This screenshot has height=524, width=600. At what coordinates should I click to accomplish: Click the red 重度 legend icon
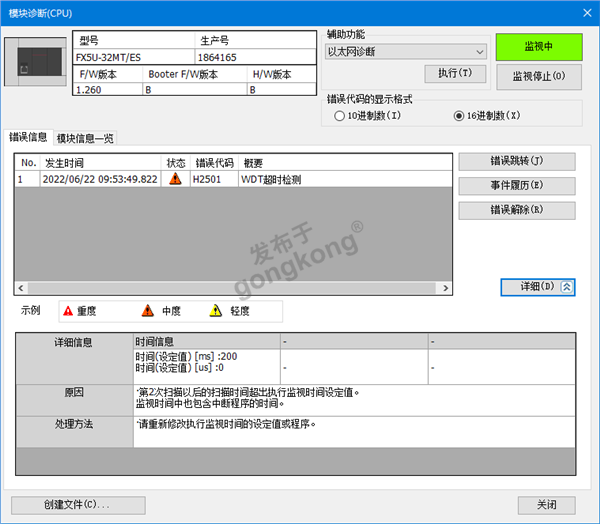tap(68, 311)
